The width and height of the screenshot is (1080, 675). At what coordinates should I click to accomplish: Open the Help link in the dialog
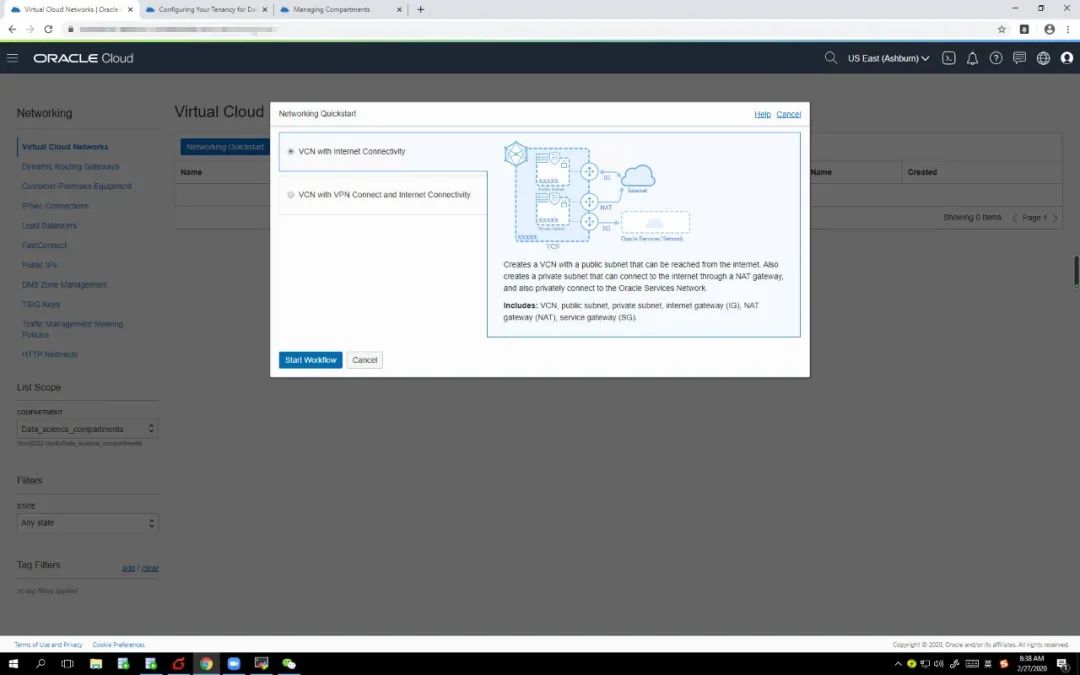762,114
